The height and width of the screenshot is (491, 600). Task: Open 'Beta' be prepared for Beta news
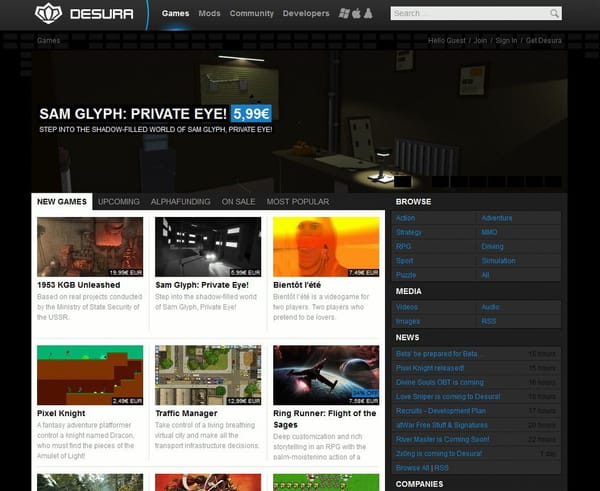(x=437, y=354)
